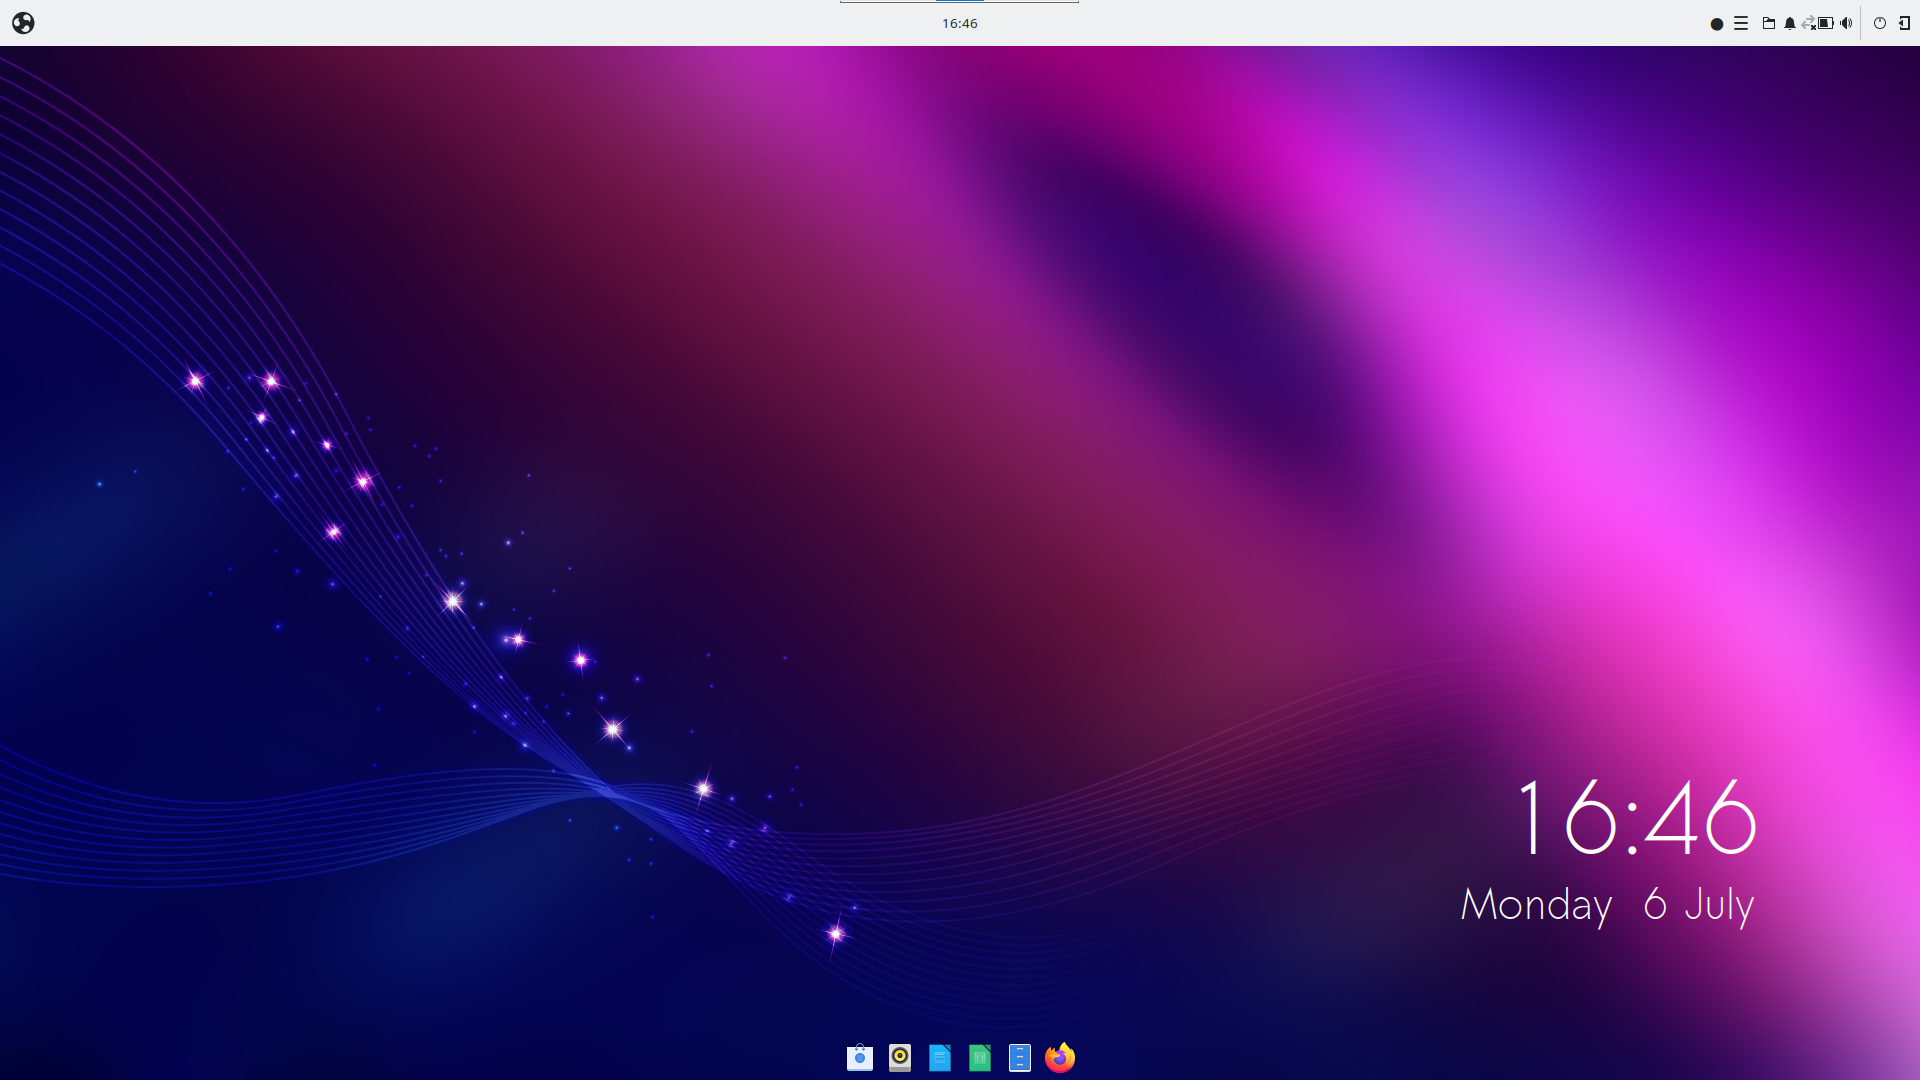Open notifications via the bell tray icon
This screenshot has height=1080, width=1920.
(1790, 22)
